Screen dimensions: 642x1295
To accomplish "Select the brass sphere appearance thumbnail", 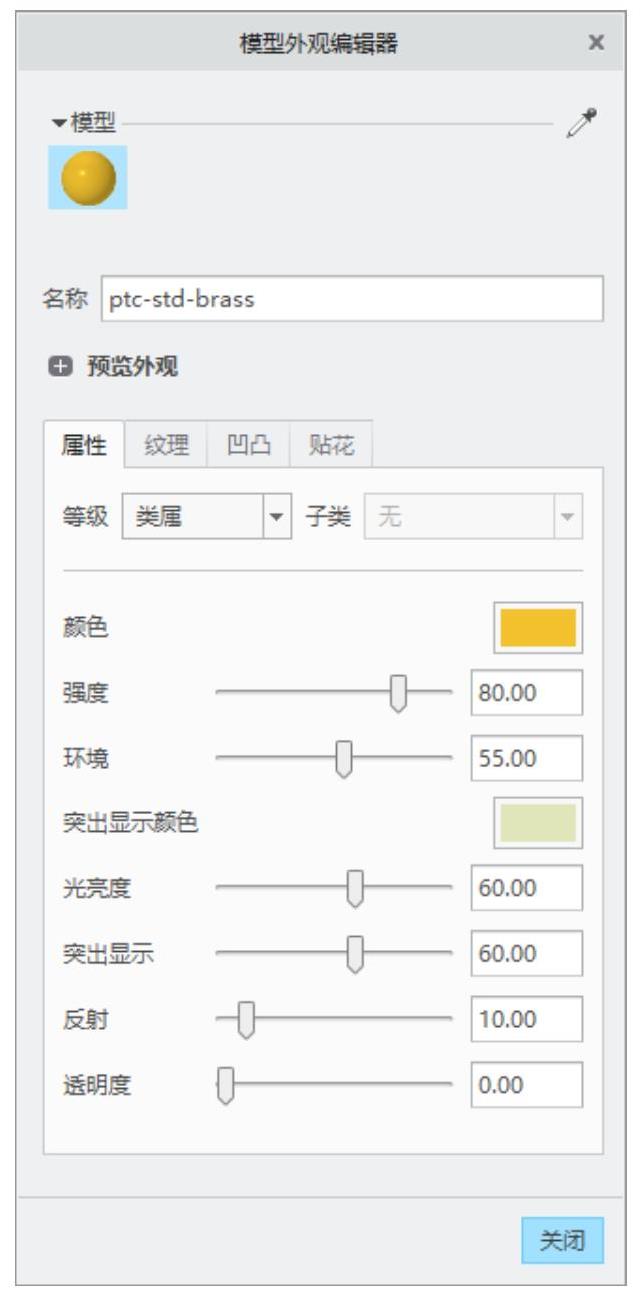I will [88, 178].
